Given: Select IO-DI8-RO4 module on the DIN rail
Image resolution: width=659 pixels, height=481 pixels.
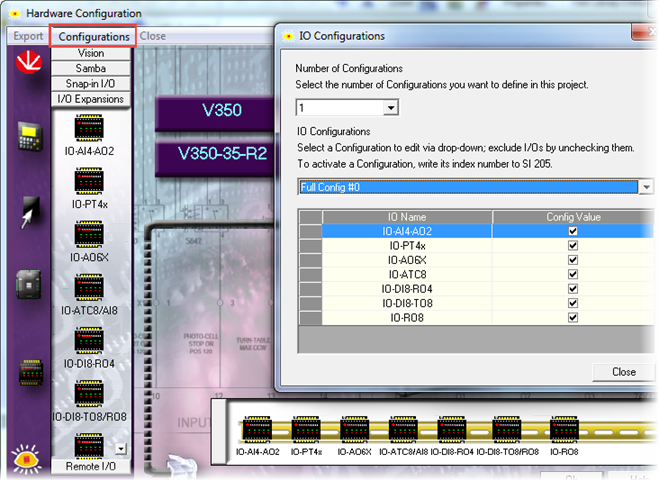Looking at the screenshot, I should point(452,430).
